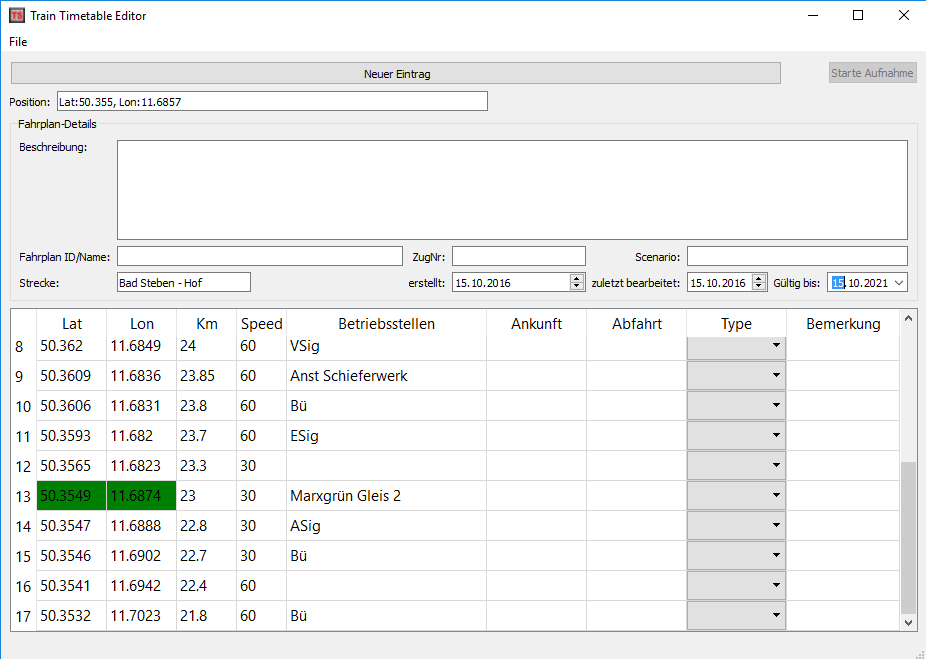Click the Neuer Eintrag button
Image resolution: width=926 pixels, height=659 pixels.
(396, 74)
